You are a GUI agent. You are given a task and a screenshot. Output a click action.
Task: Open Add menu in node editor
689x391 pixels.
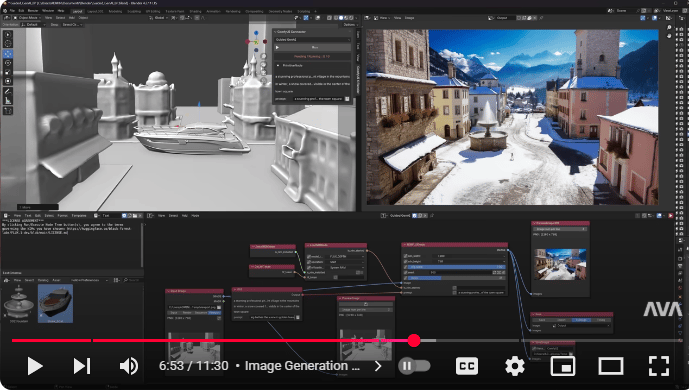click(185, 216)
